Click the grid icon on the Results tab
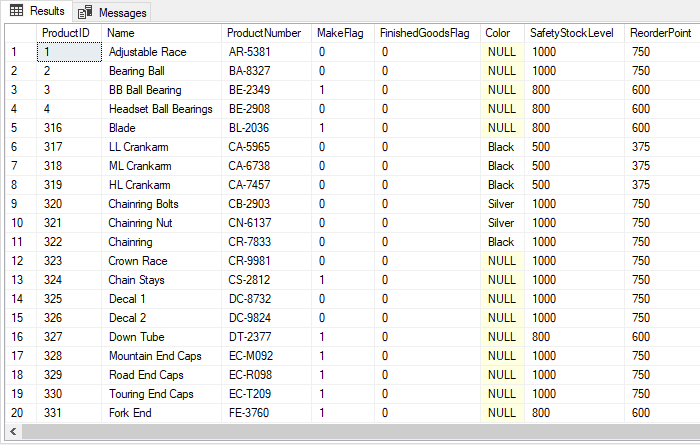The width and height of the screenshot is (700, 445). click(17, 12)
